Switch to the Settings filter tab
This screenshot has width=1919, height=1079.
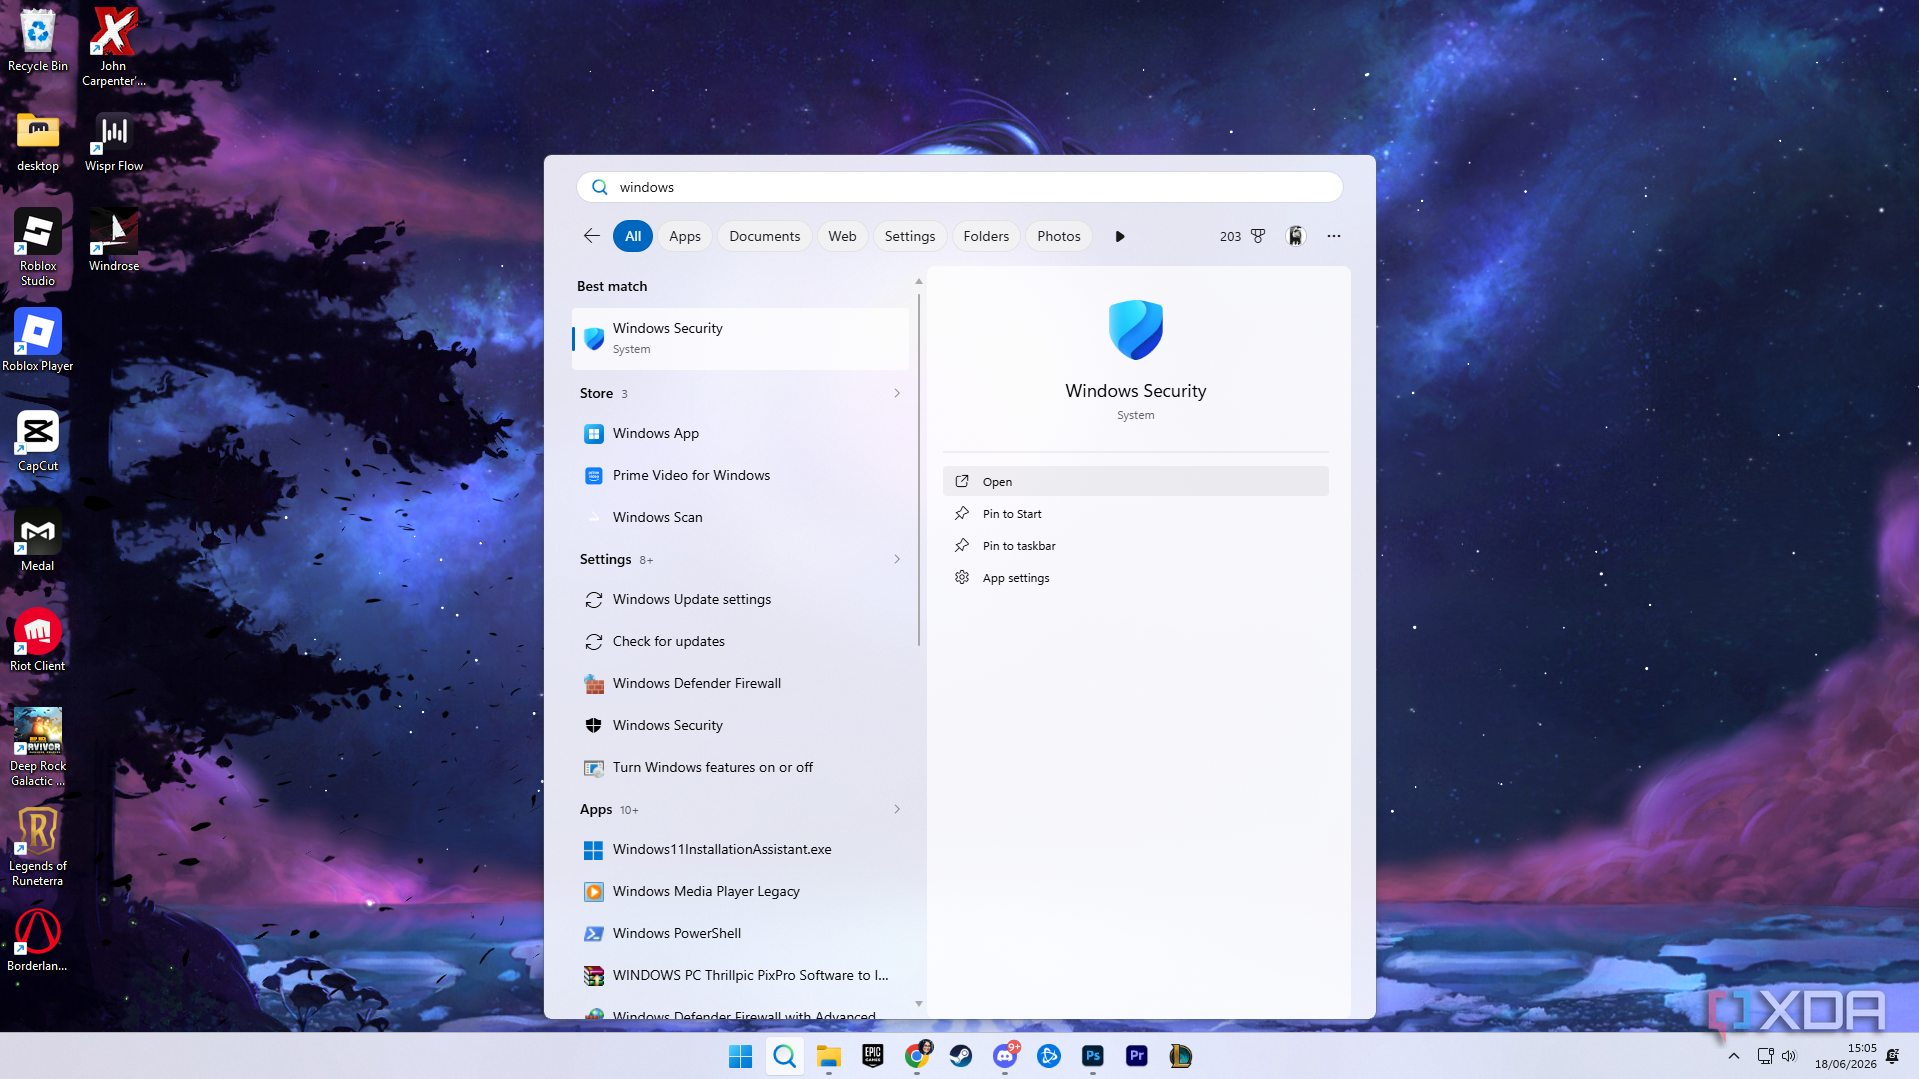[910, 236]
